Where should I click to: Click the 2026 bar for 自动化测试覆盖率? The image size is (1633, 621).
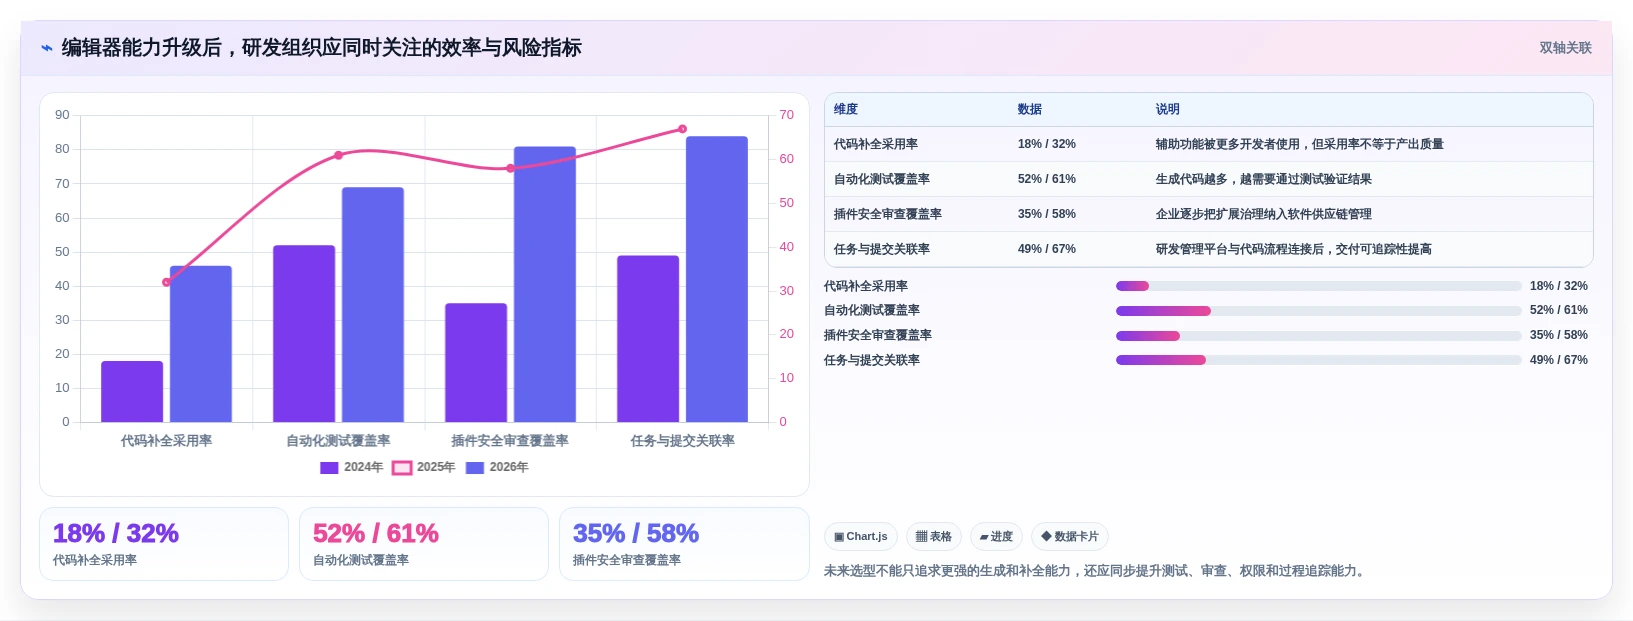click(373, 305)
